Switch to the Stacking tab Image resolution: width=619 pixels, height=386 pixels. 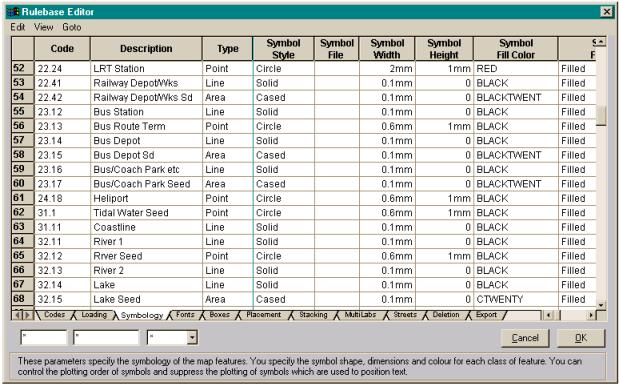(x=313, y=315)
